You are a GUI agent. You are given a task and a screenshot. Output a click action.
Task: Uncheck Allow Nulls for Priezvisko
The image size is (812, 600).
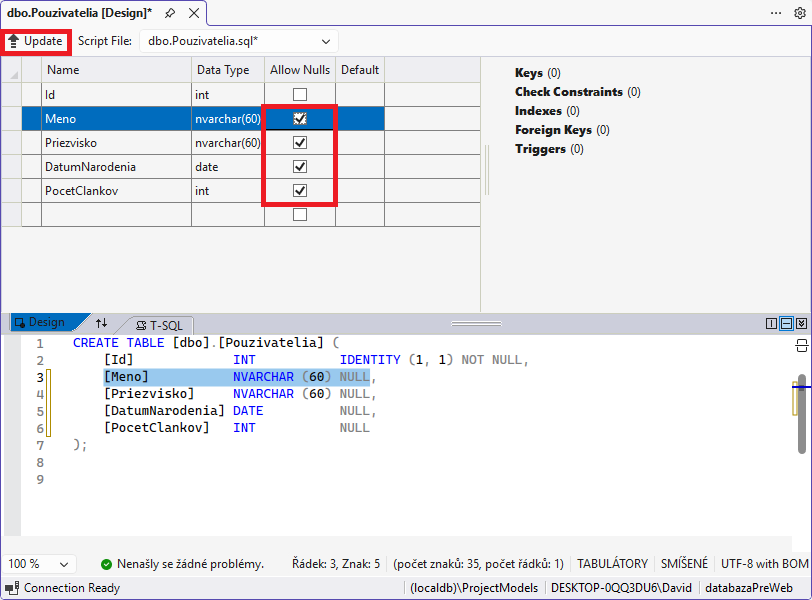(300, 142)
